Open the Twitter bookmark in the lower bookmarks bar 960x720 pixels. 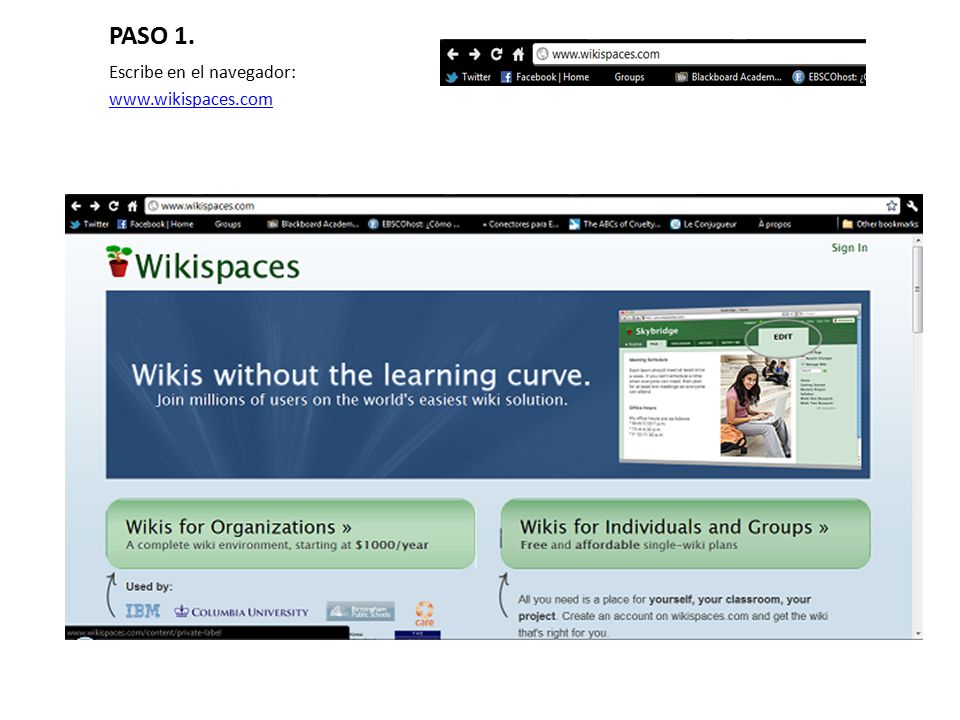click(x=89, y=224)
